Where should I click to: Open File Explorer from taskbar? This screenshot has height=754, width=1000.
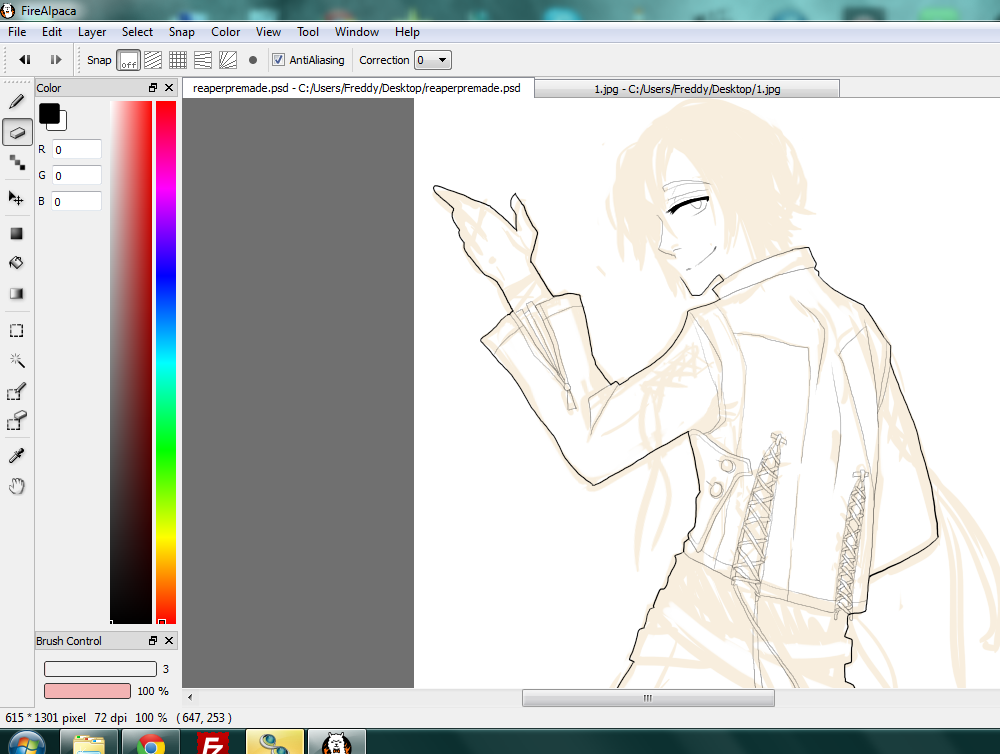[89, 744]
